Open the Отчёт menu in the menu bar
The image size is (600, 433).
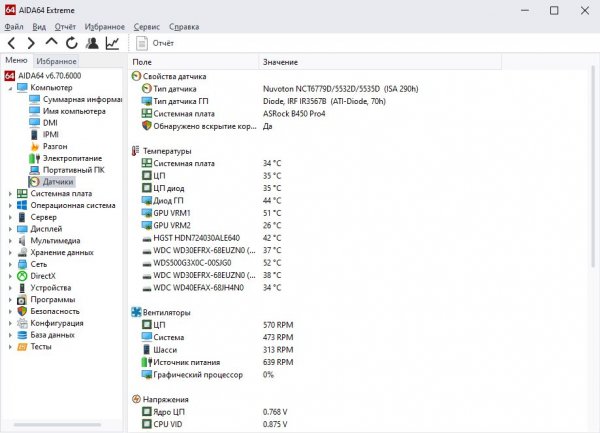click(65, 27)
